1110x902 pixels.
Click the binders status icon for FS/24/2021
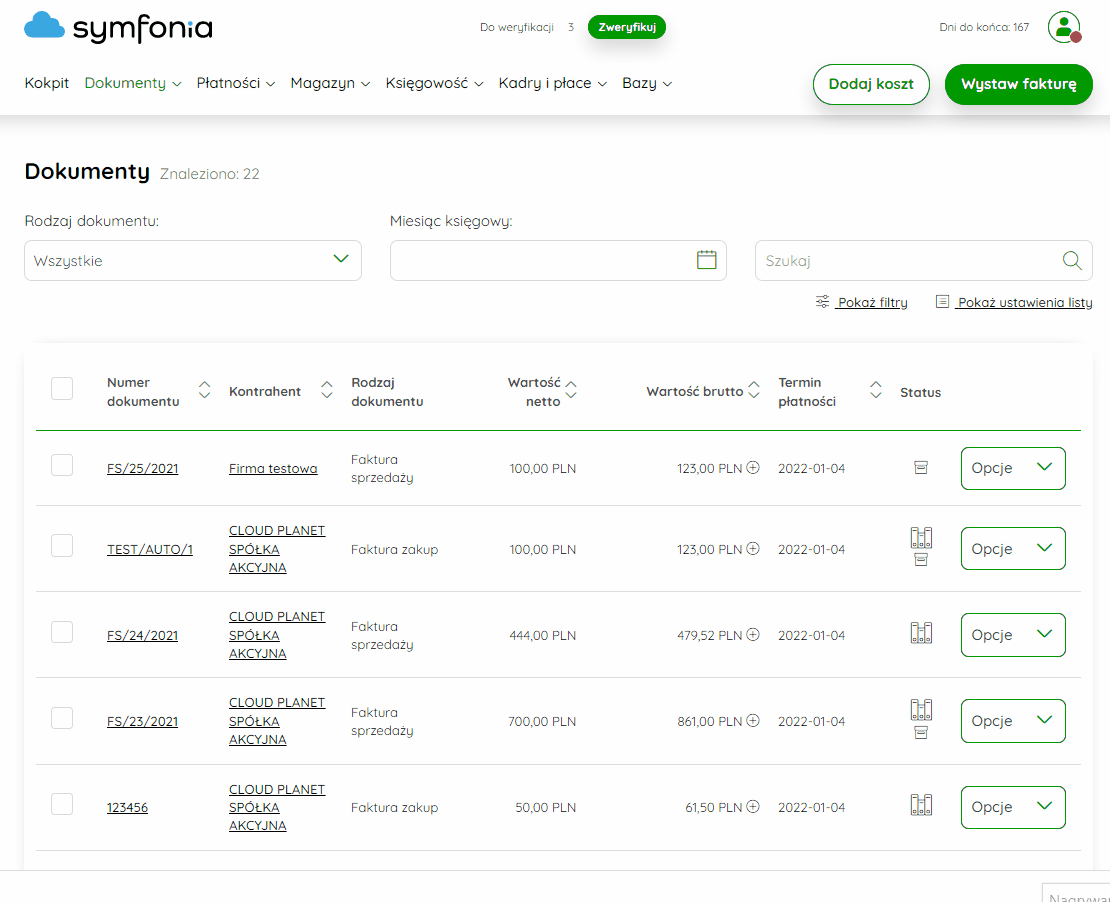[x=920, y=632]
